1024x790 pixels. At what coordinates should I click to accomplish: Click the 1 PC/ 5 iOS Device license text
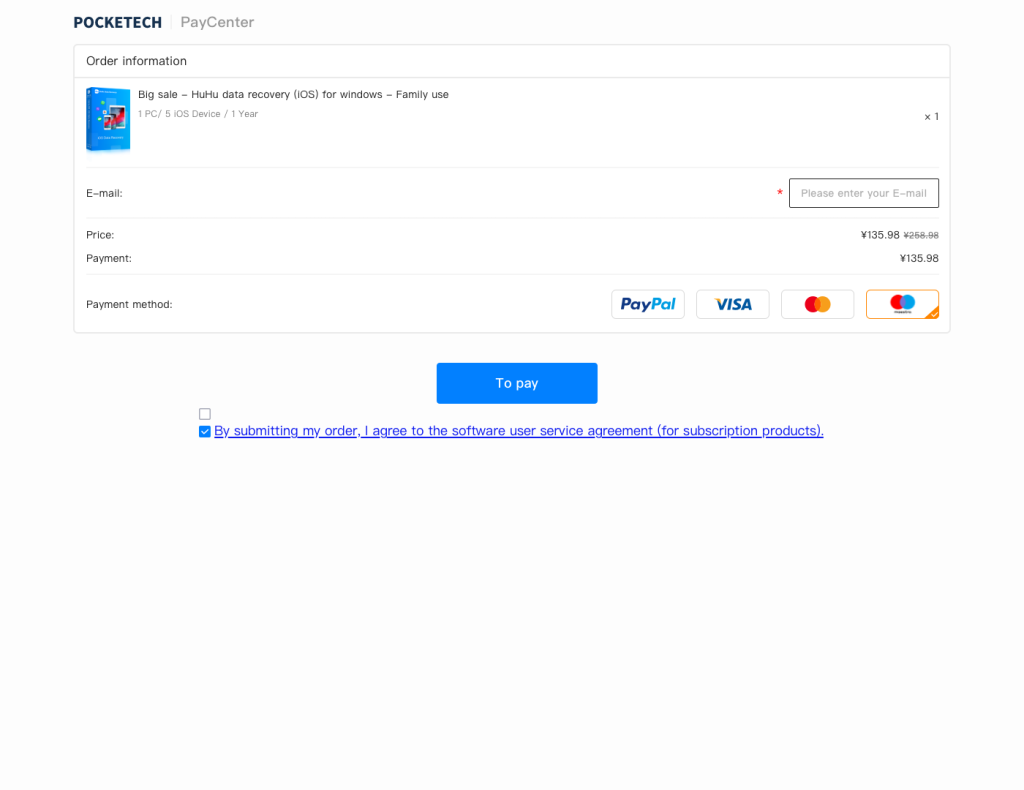click(198, 114)
